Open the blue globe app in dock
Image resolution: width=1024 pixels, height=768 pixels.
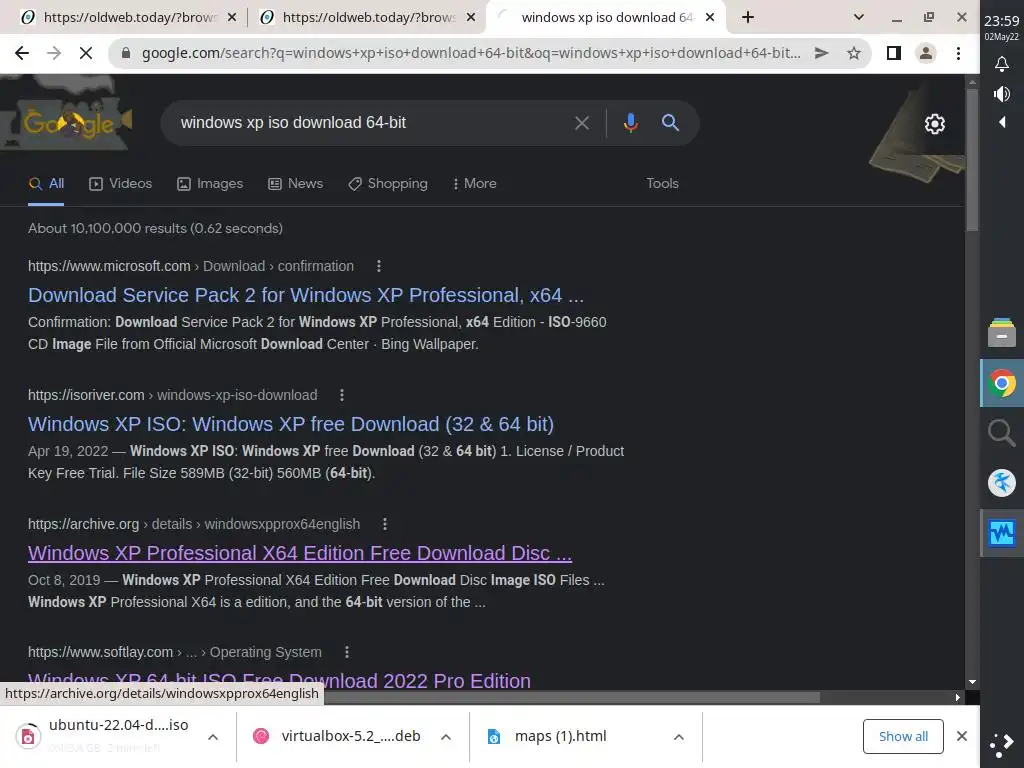pyautogui.click(x=1002, y=483)
